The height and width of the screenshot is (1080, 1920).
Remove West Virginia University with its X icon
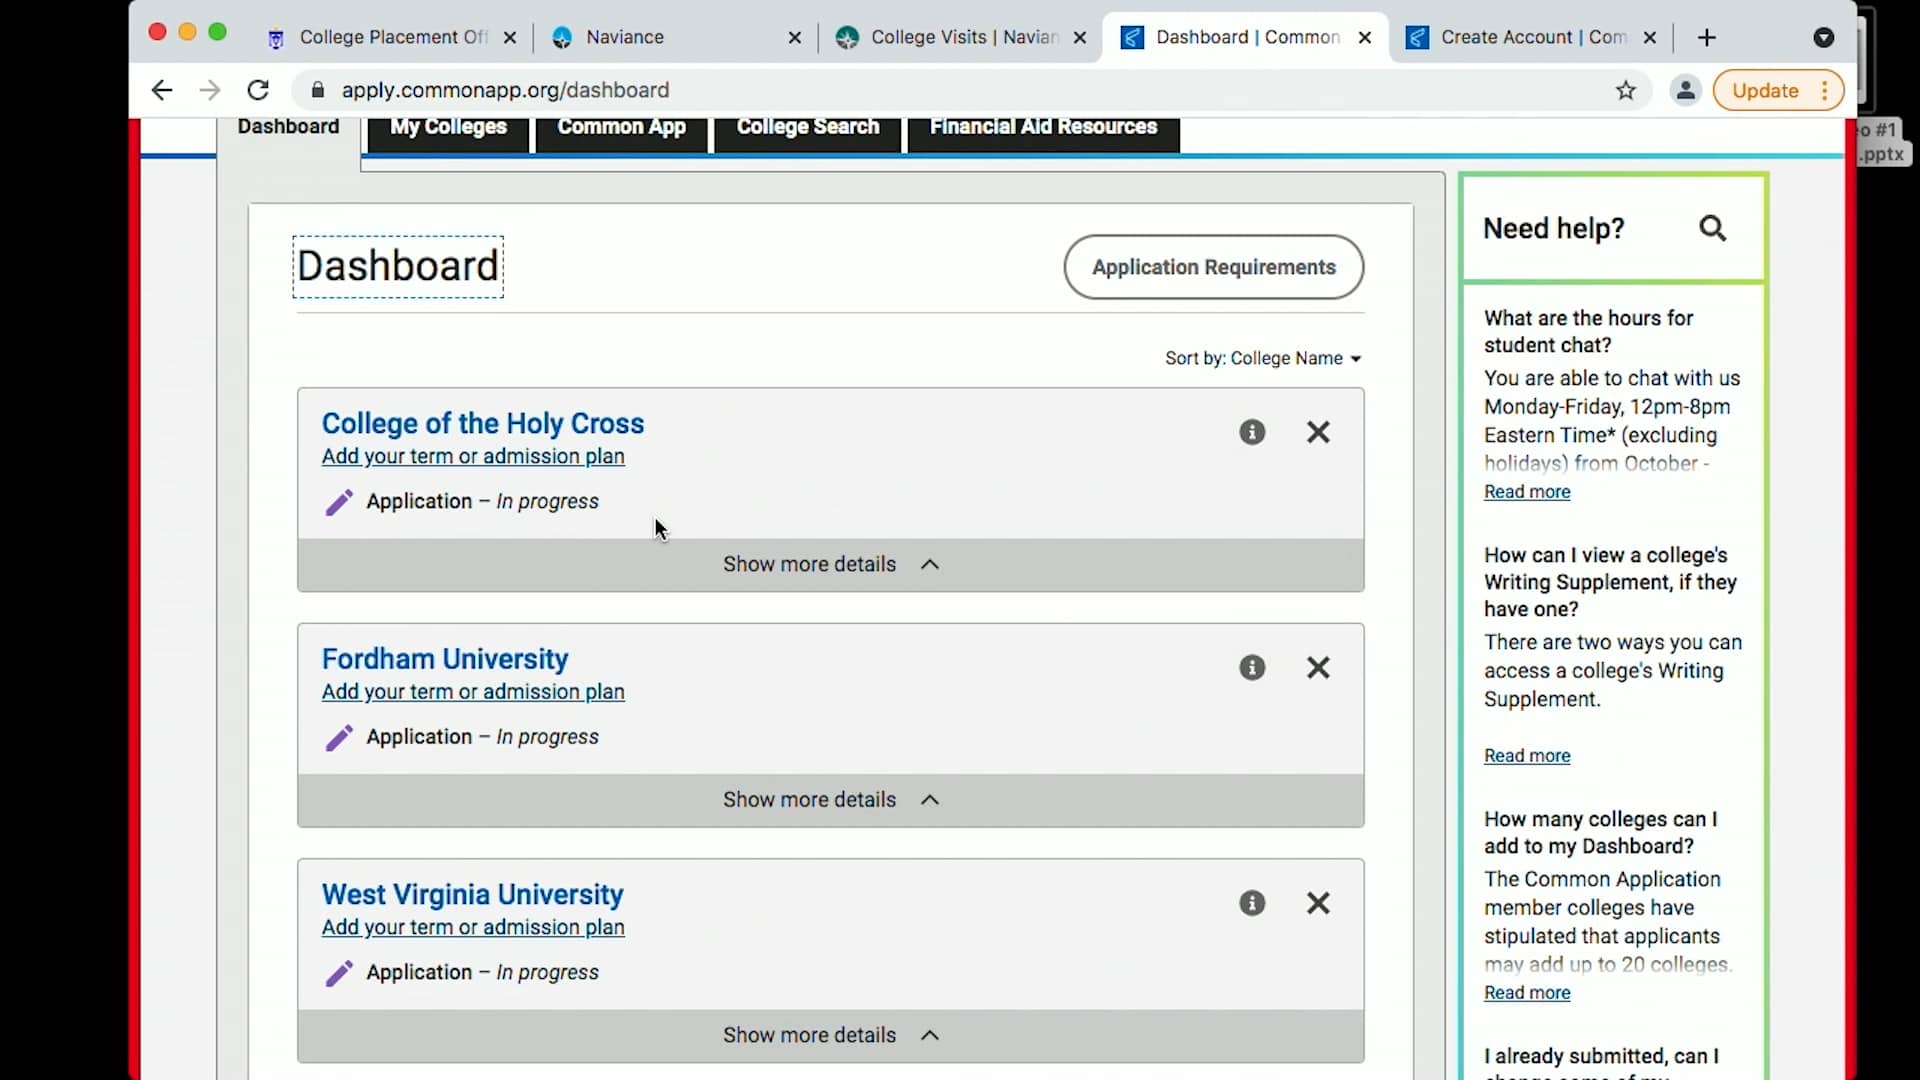(1318, 903)
